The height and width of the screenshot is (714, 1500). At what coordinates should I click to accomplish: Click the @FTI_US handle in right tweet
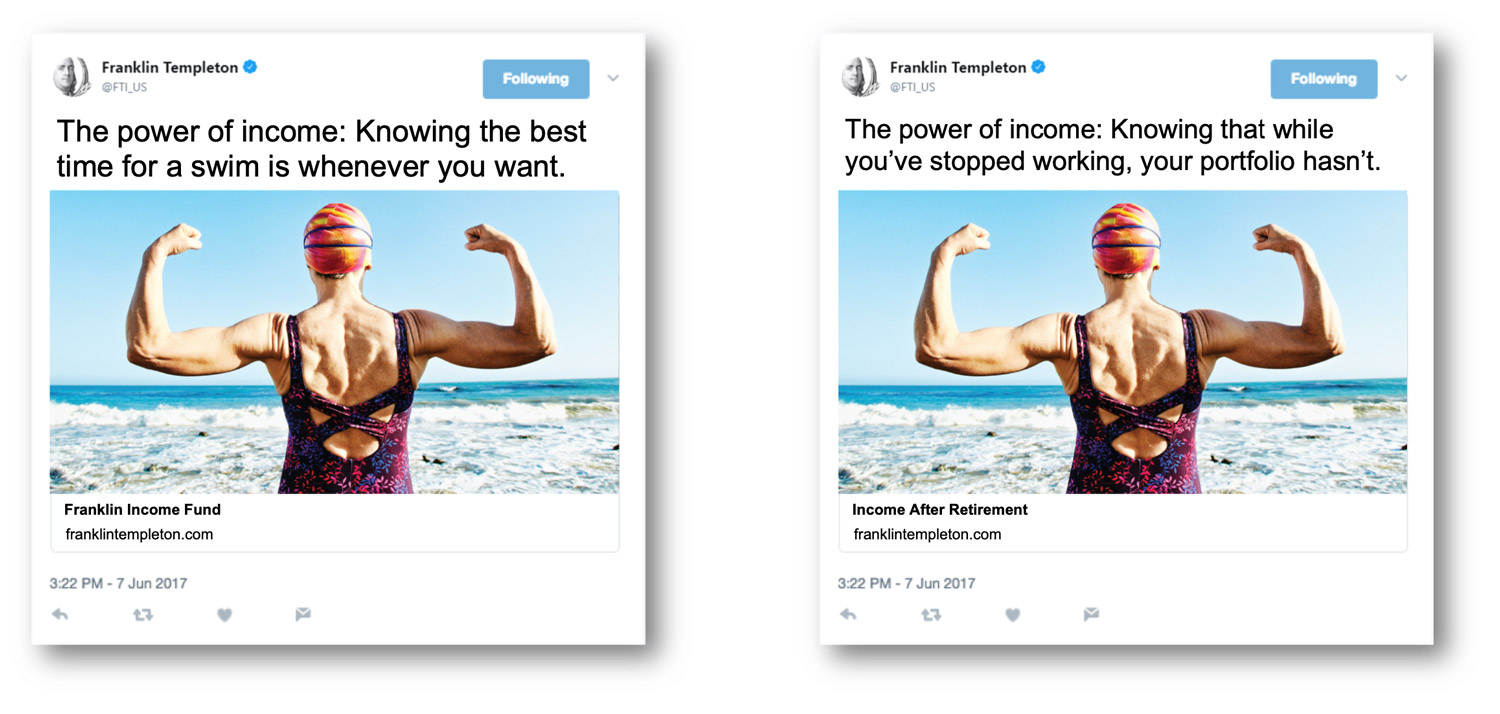point(912,88)
